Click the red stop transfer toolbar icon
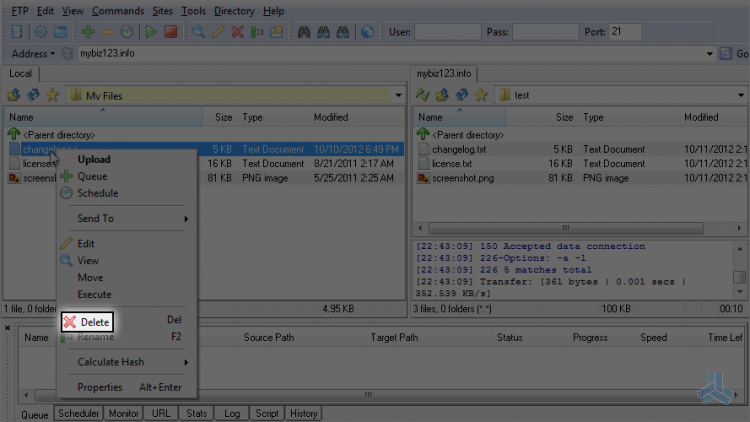This screenshot has width=750, height=422. coord(170,32)
